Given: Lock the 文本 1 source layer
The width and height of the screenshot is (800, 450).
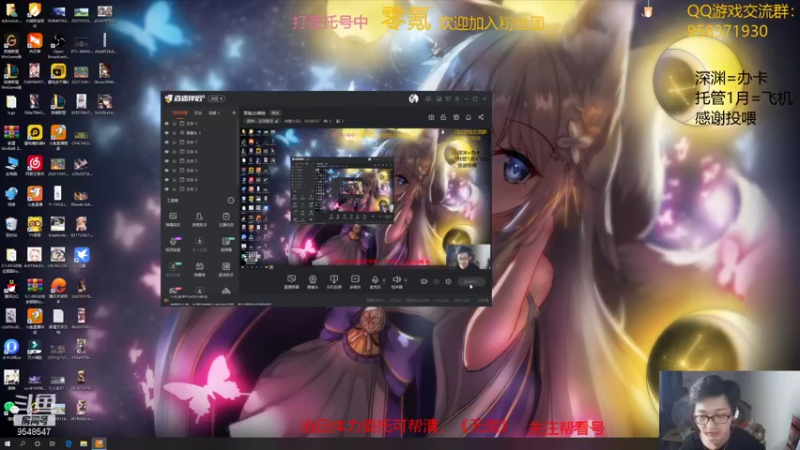Looking at the screenshot, I should 174,123.
